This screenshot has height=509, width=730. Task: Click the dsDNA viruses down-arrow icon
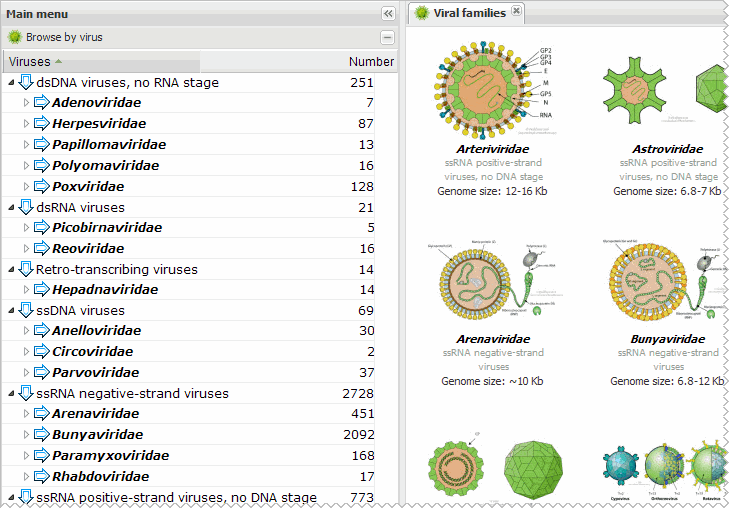point(26,82)
